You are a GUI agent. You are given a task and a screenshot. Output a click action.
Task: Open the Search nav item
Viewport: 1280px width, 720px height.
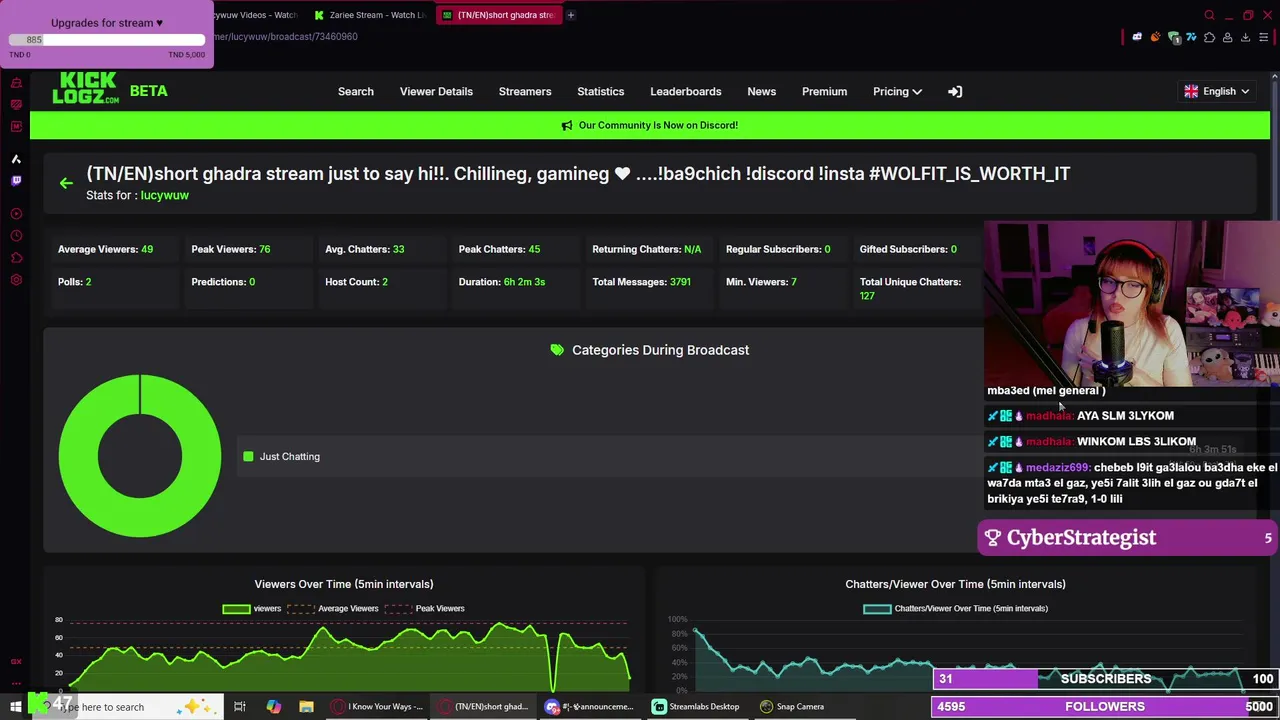tap(355, 91)
